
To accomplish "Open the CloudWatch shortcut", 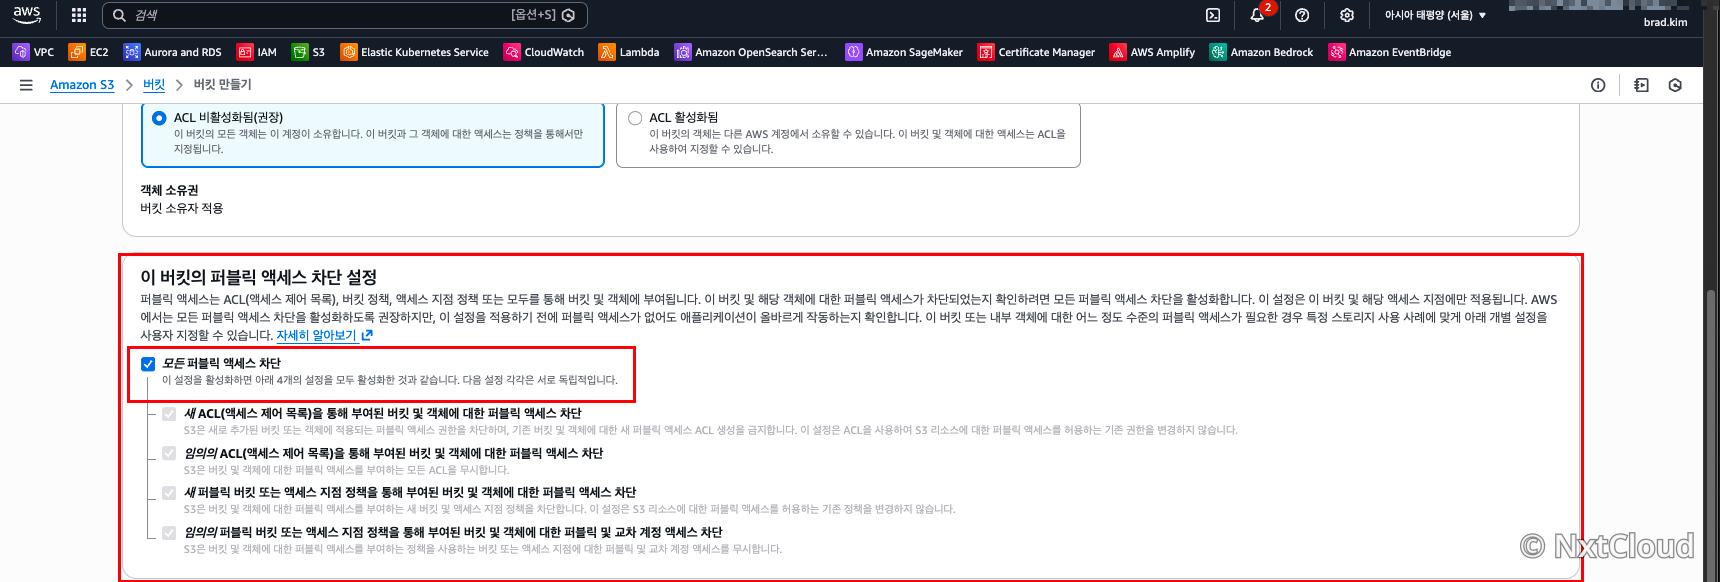I will (544, 52).
